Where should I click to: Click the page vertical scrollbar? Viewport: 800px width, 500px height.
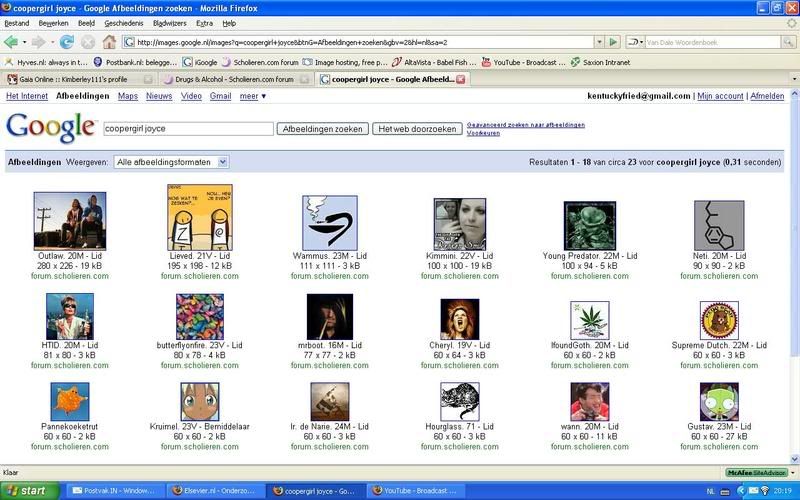click(x=794, y=276)
